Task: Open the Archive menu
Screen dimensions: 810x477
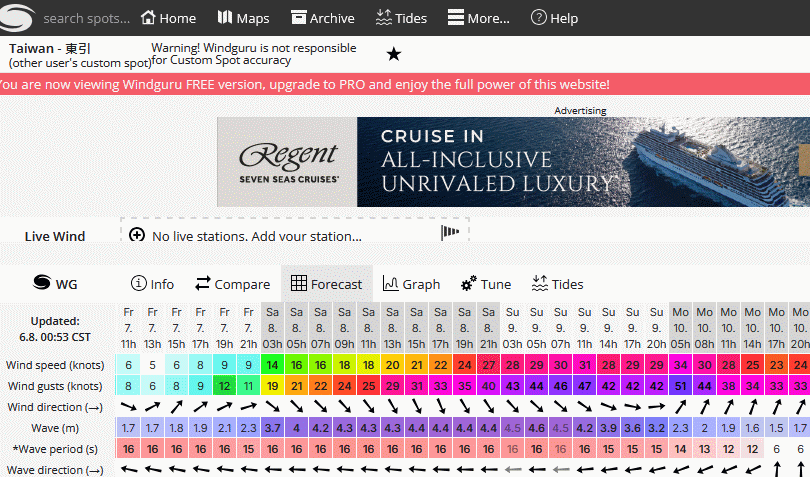Action: (x=323, y=18)
